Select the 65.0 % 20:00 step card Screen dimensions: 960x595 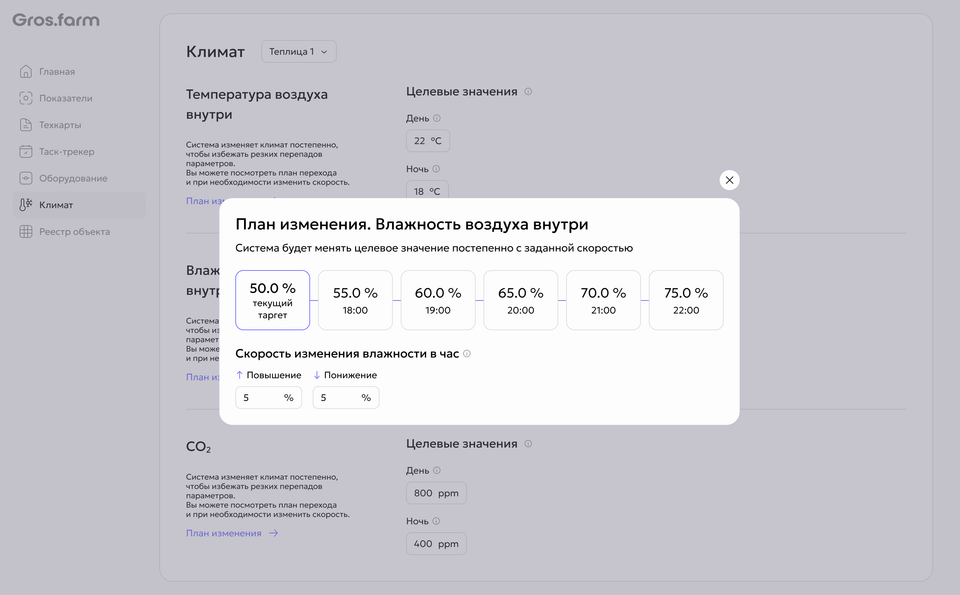[x=520, y=300]
